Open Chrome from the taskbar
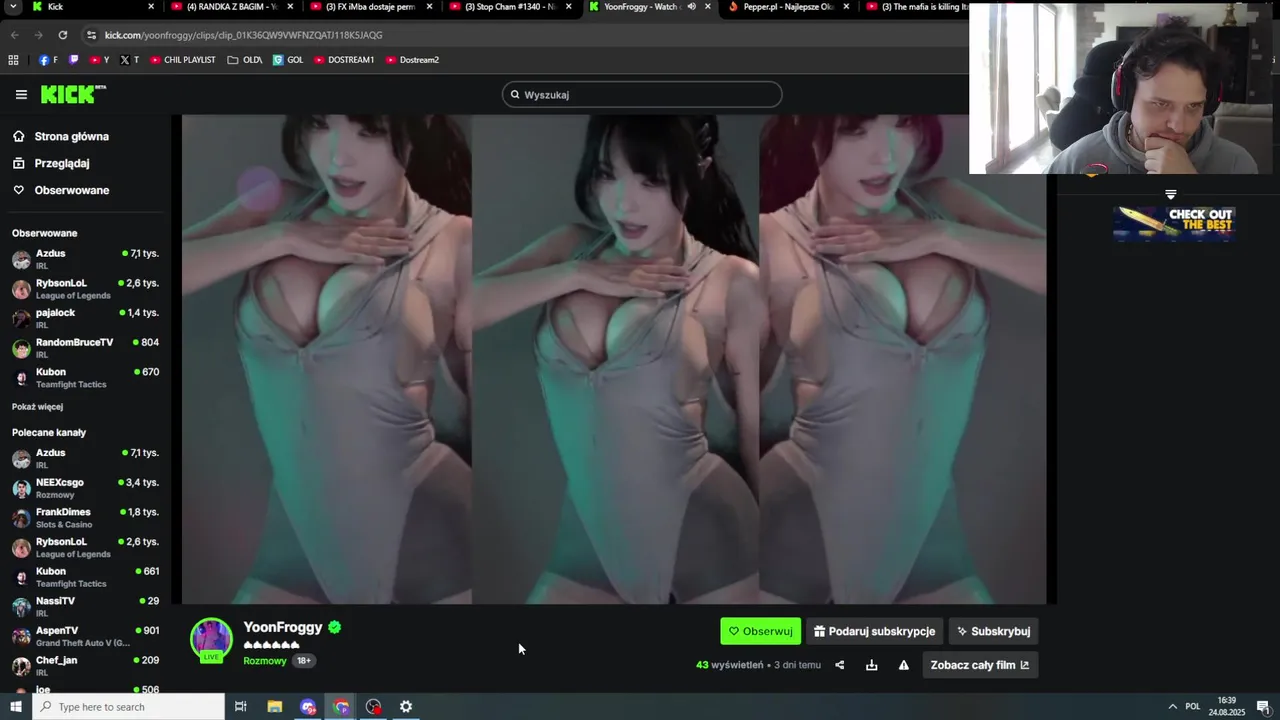 (x=341, y=707)
